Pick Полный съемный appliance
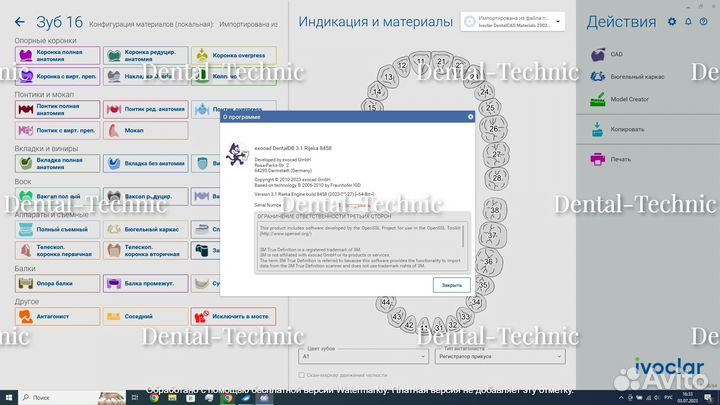 57,229
